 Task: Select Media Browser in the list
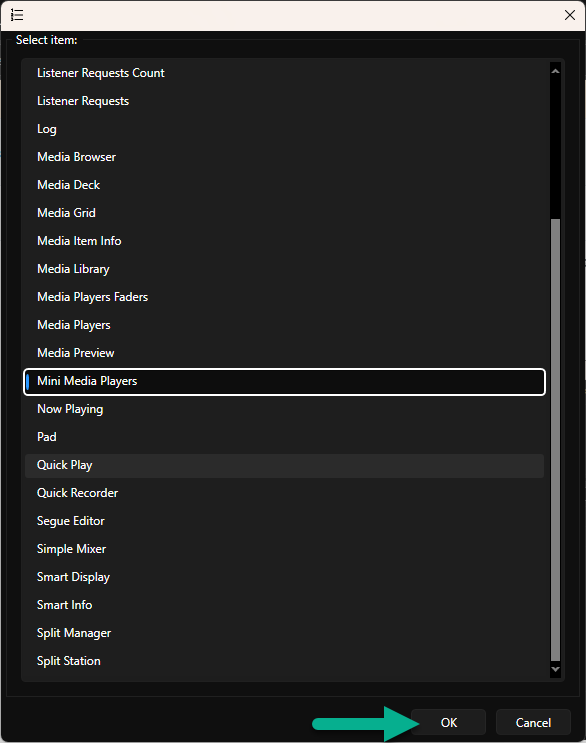click(x=284, y=157)
